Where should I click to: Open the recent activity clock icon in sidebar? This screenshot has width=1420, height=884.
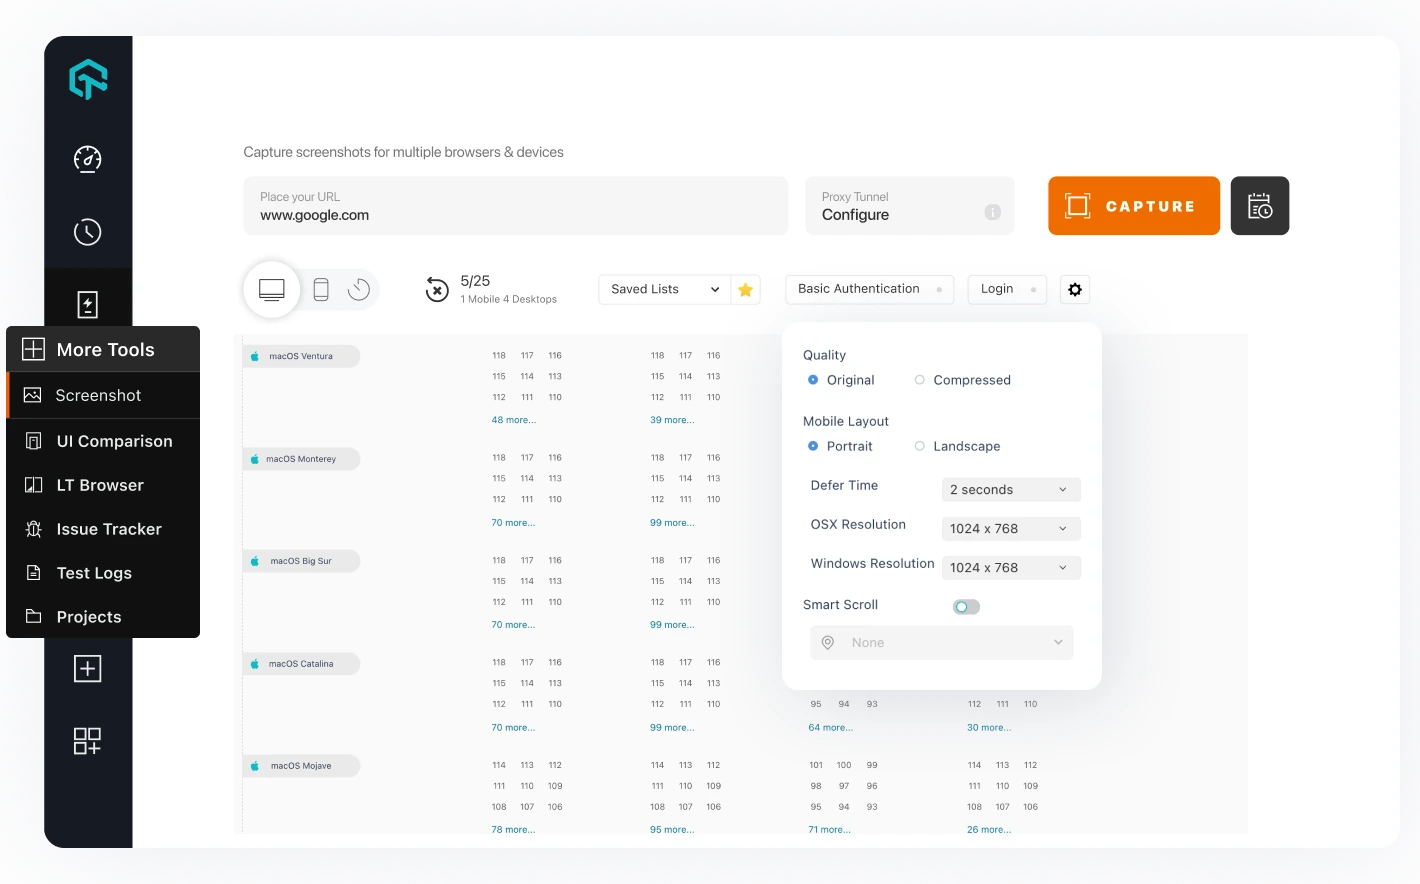(88, 232)
